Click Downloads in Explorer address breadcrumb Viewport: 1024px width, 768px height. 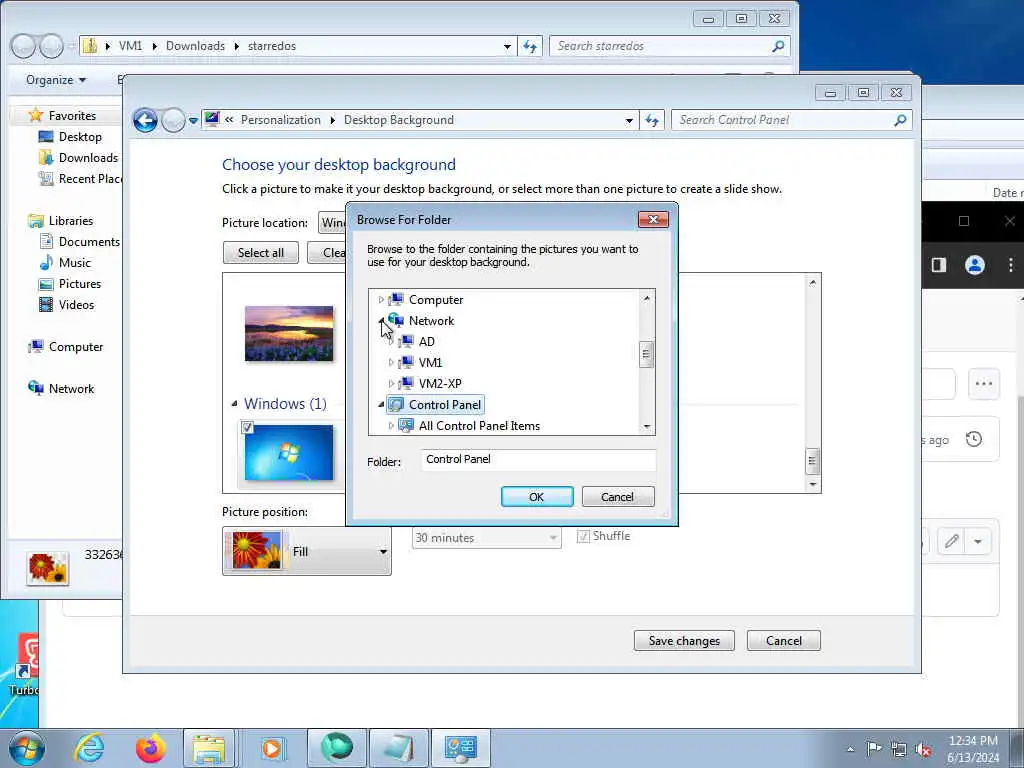point(195,46)
